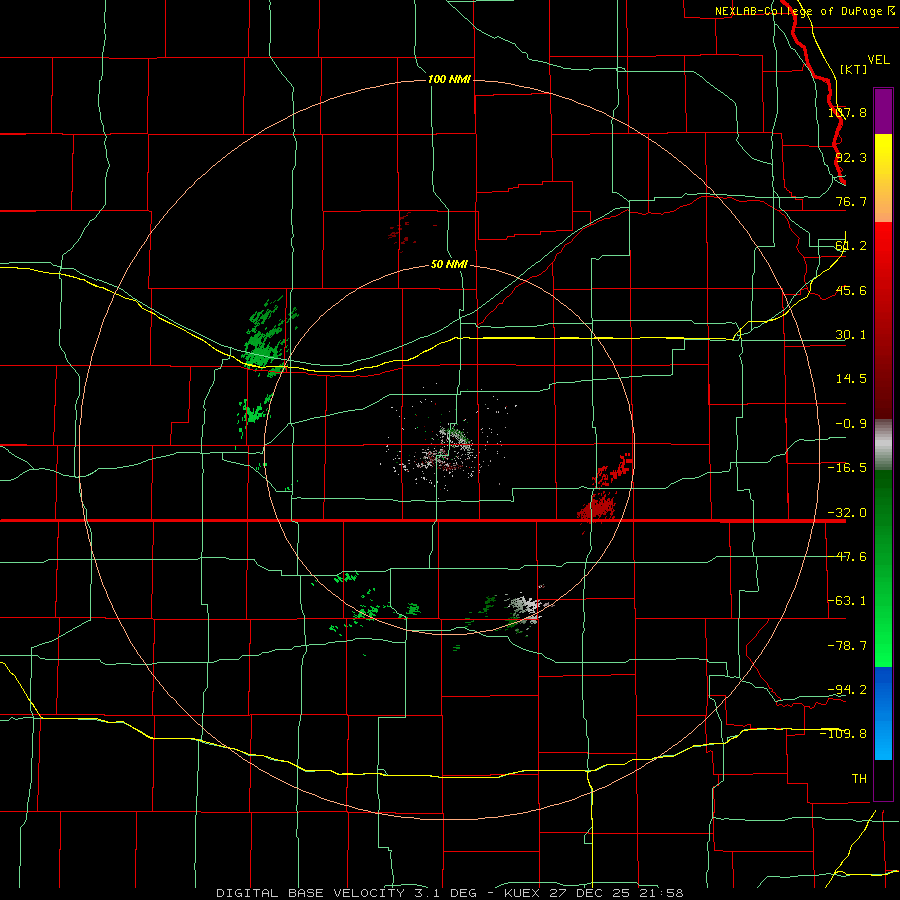Select the 76.7 scale value

tap(851, 201)
